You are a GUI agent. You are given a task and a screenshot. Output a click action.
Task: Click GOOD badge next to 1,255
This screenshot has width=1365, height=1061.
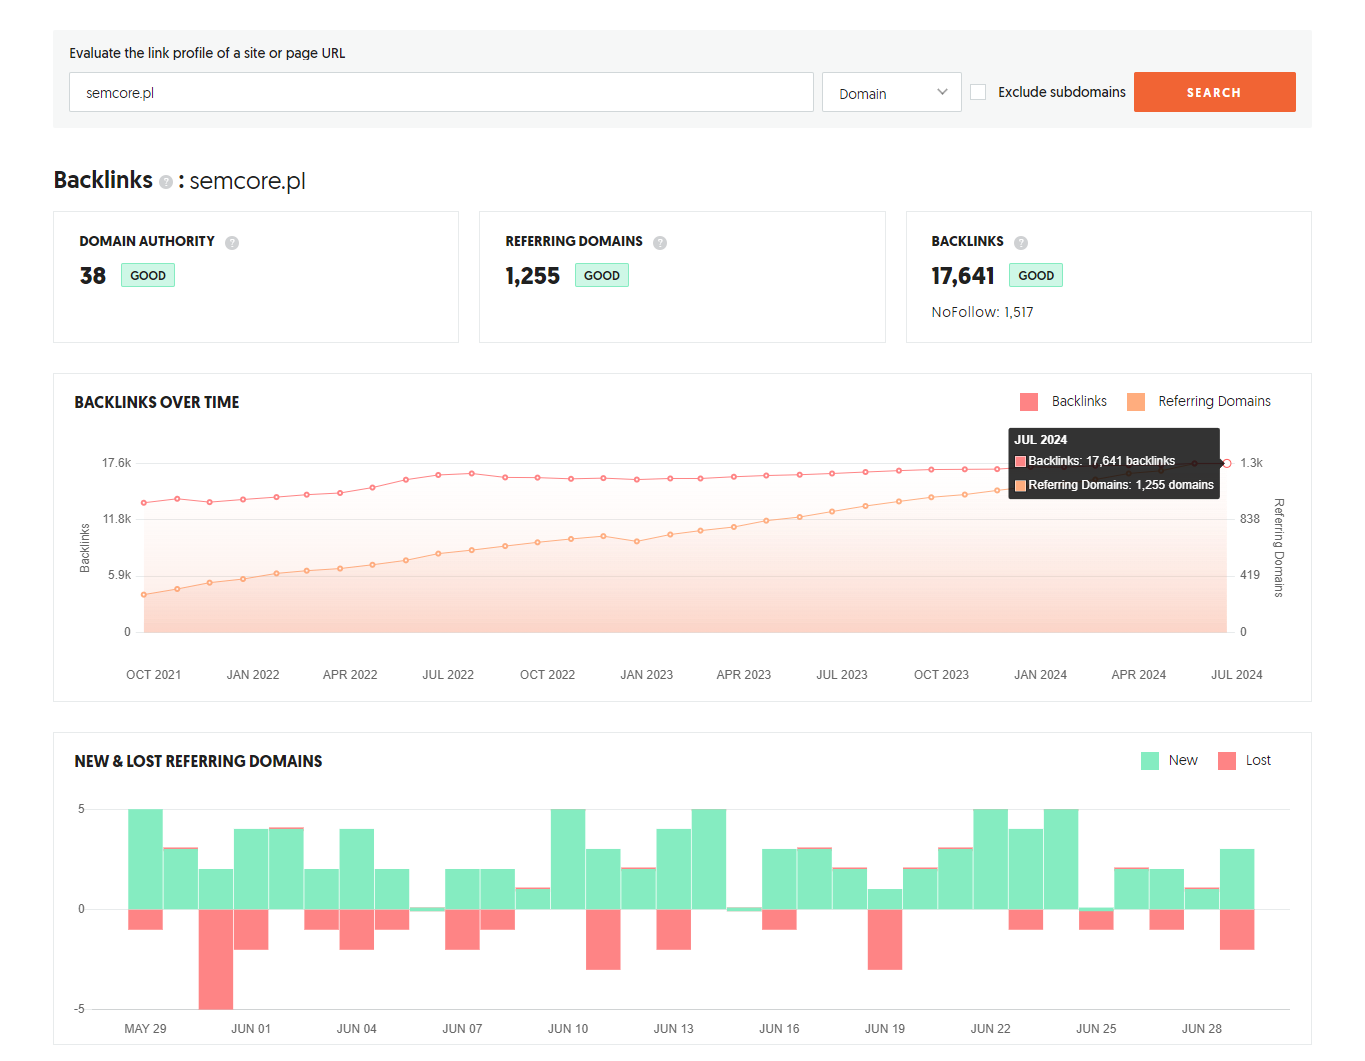pyautogui.click(x=602, y=275)
